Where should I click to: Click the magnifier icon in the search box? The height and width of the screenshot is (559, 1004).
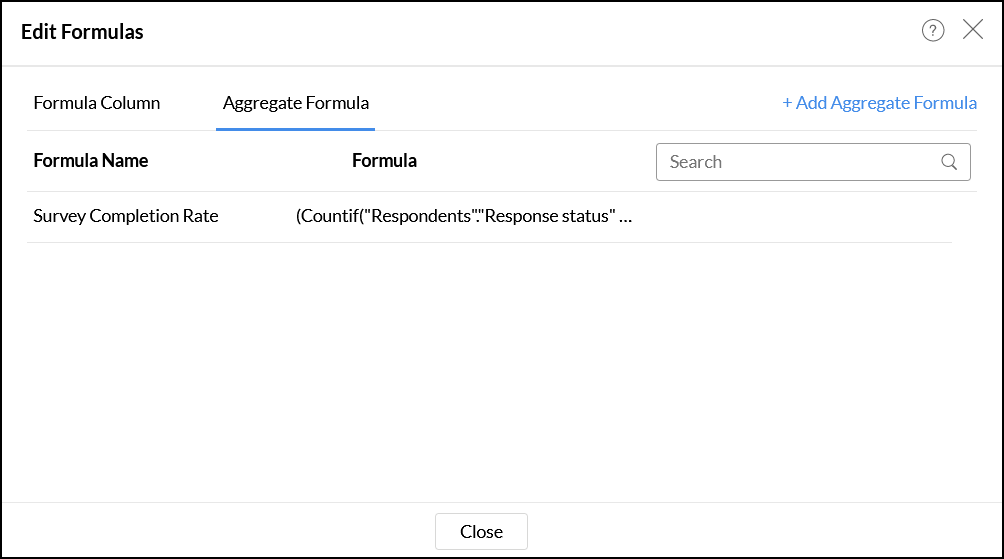[x=949, y=162]
